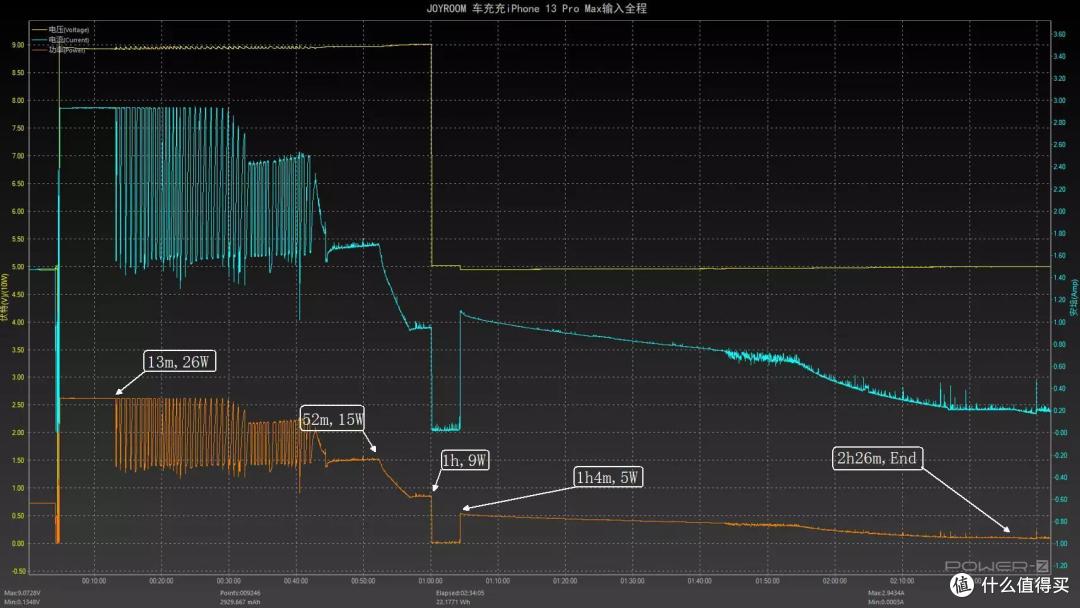Click the 01:00:00 time axis label
Viewport: 1080px width, 608px height.
[x=430, y=581]
